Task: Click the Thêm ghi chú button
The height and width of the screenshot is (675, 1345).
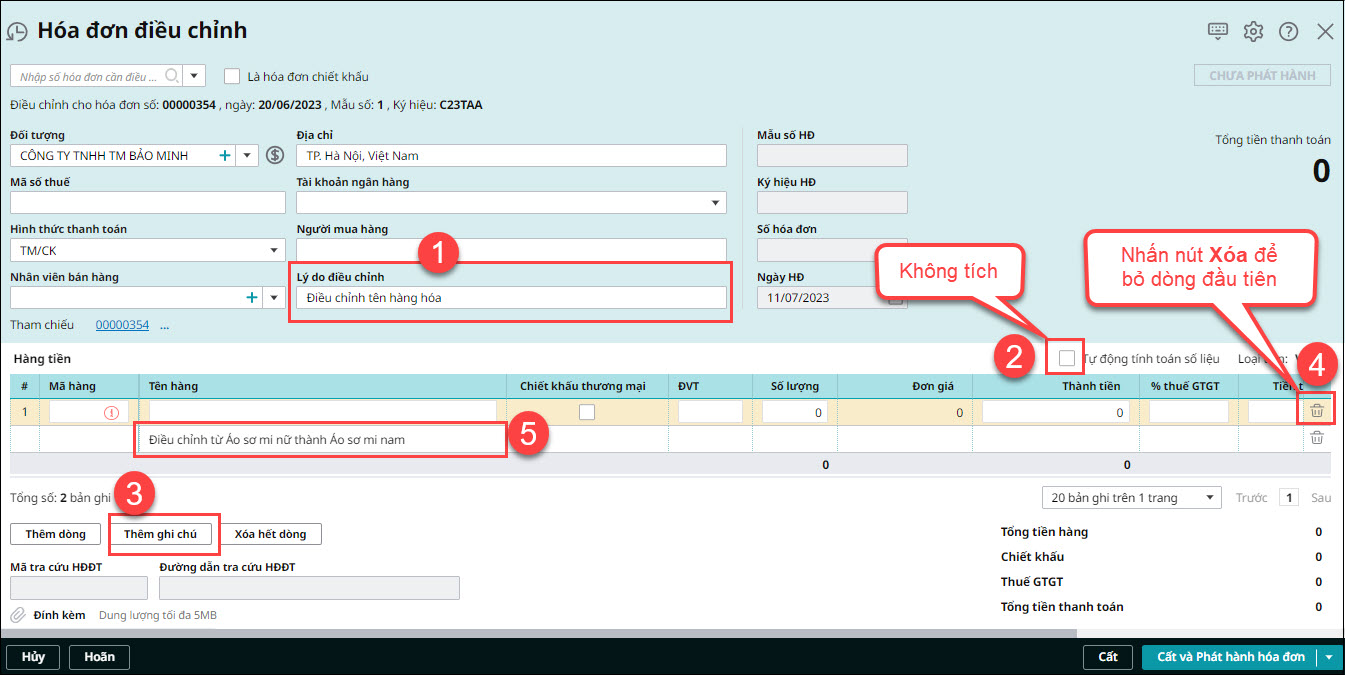Action: [160, 534]
